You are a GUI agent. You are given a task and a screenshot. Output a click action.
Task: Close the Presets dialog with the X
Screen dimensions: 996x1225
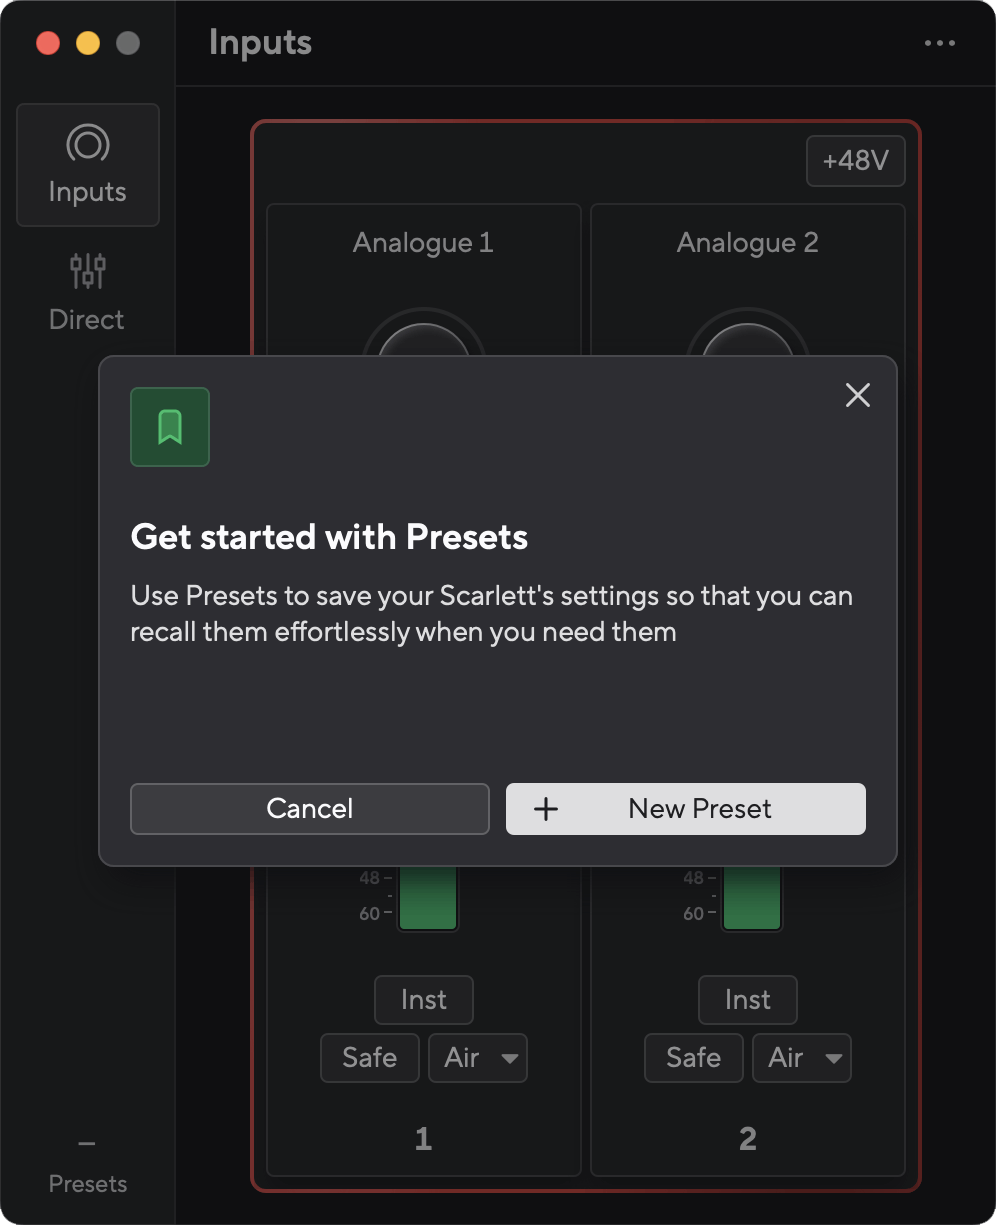coord(858,395)
